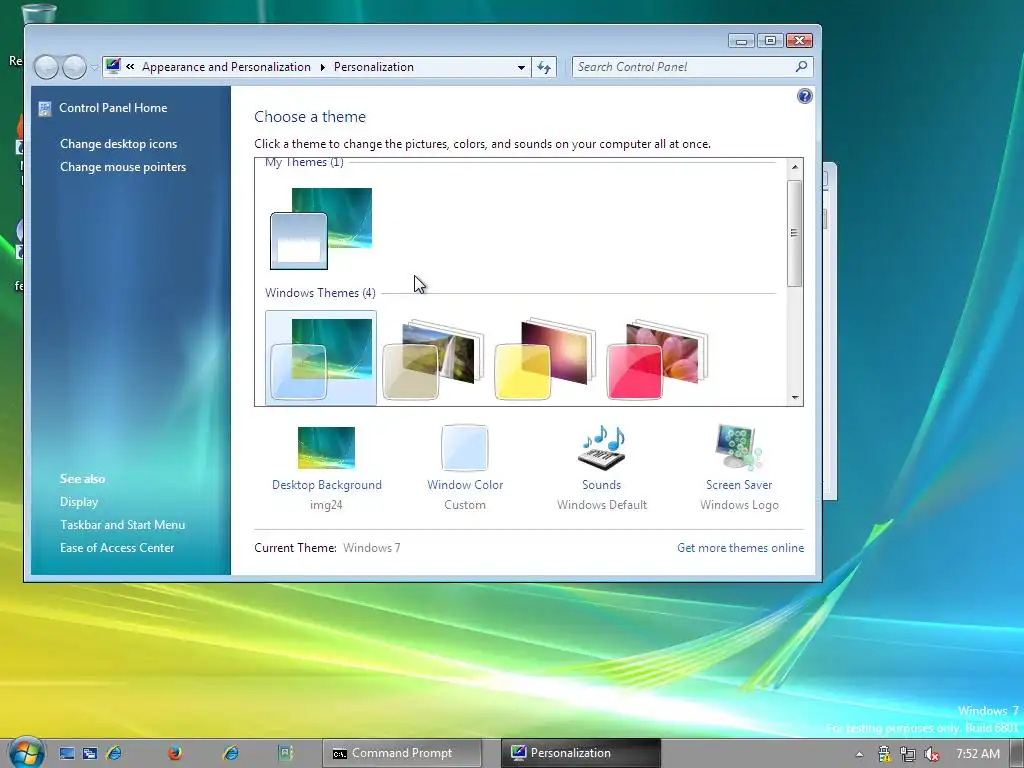Click the Window Color swatch icon
Viewport: 1024px width, 768px height.
click(x=464, y=447)
